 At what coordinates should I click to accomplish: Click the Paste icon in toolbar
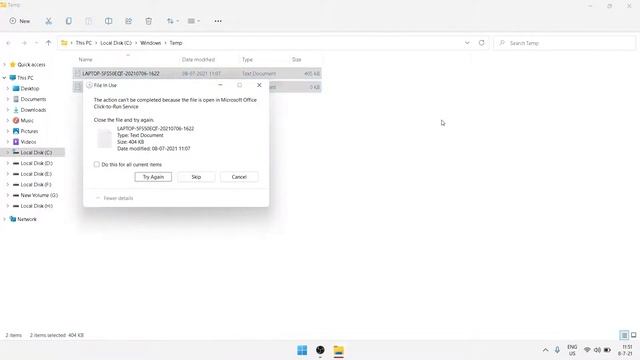tap(89, 21)
